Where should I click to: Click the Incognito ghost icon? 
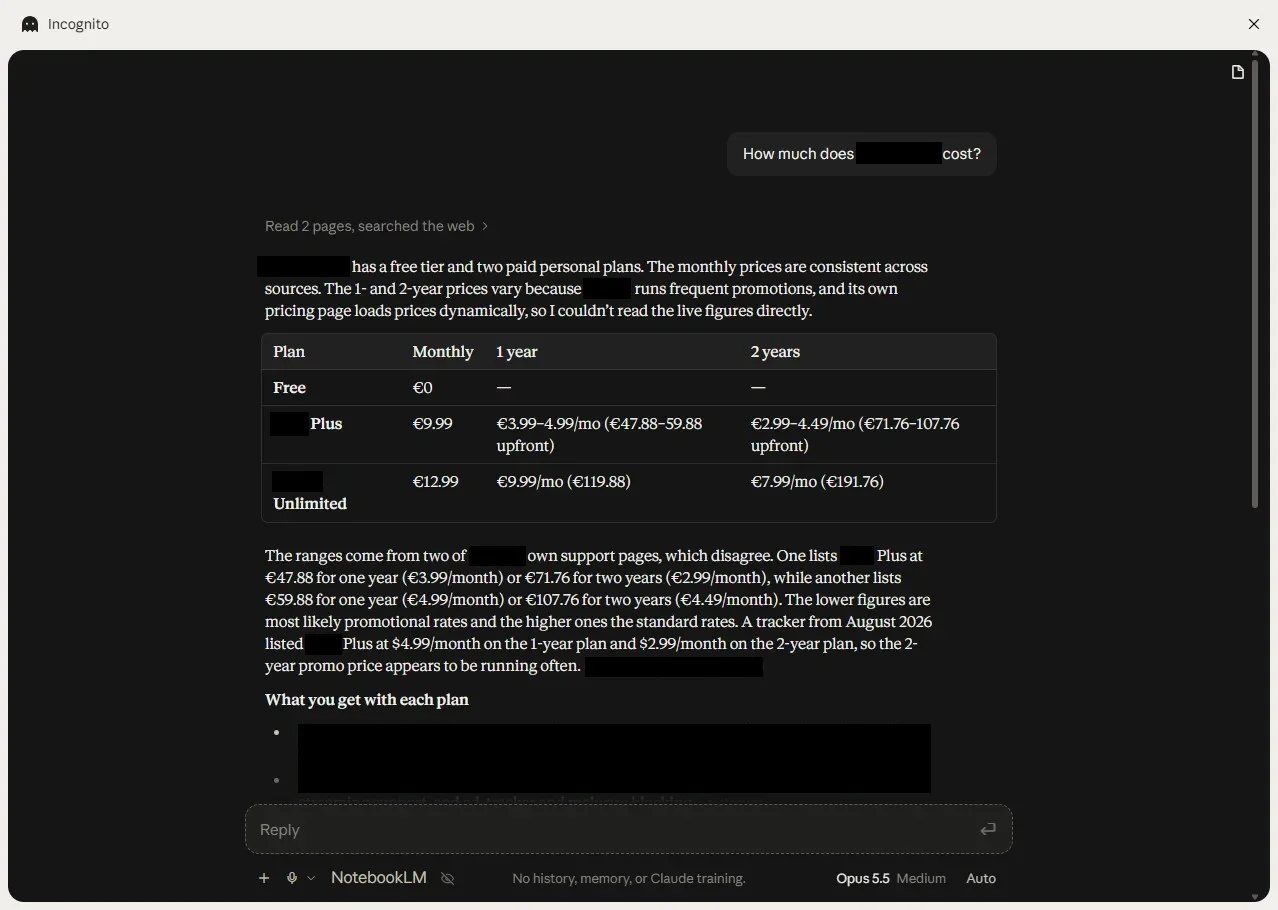[30, 24]
